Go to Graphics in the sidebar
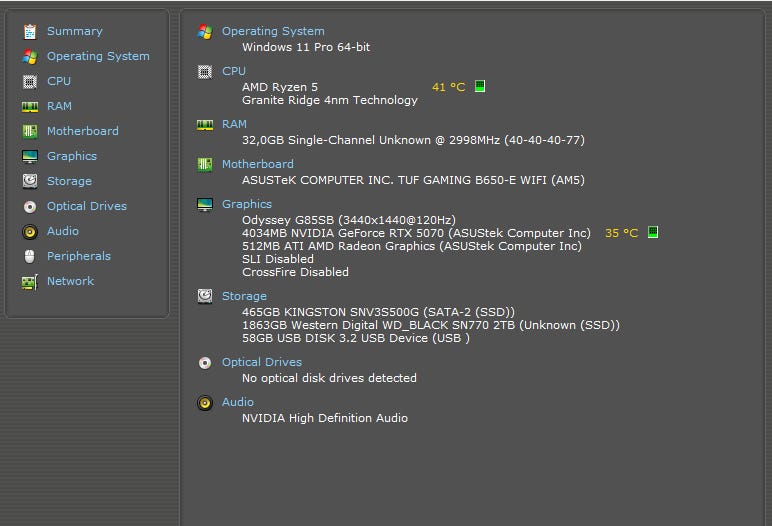 tap(72, 156)
